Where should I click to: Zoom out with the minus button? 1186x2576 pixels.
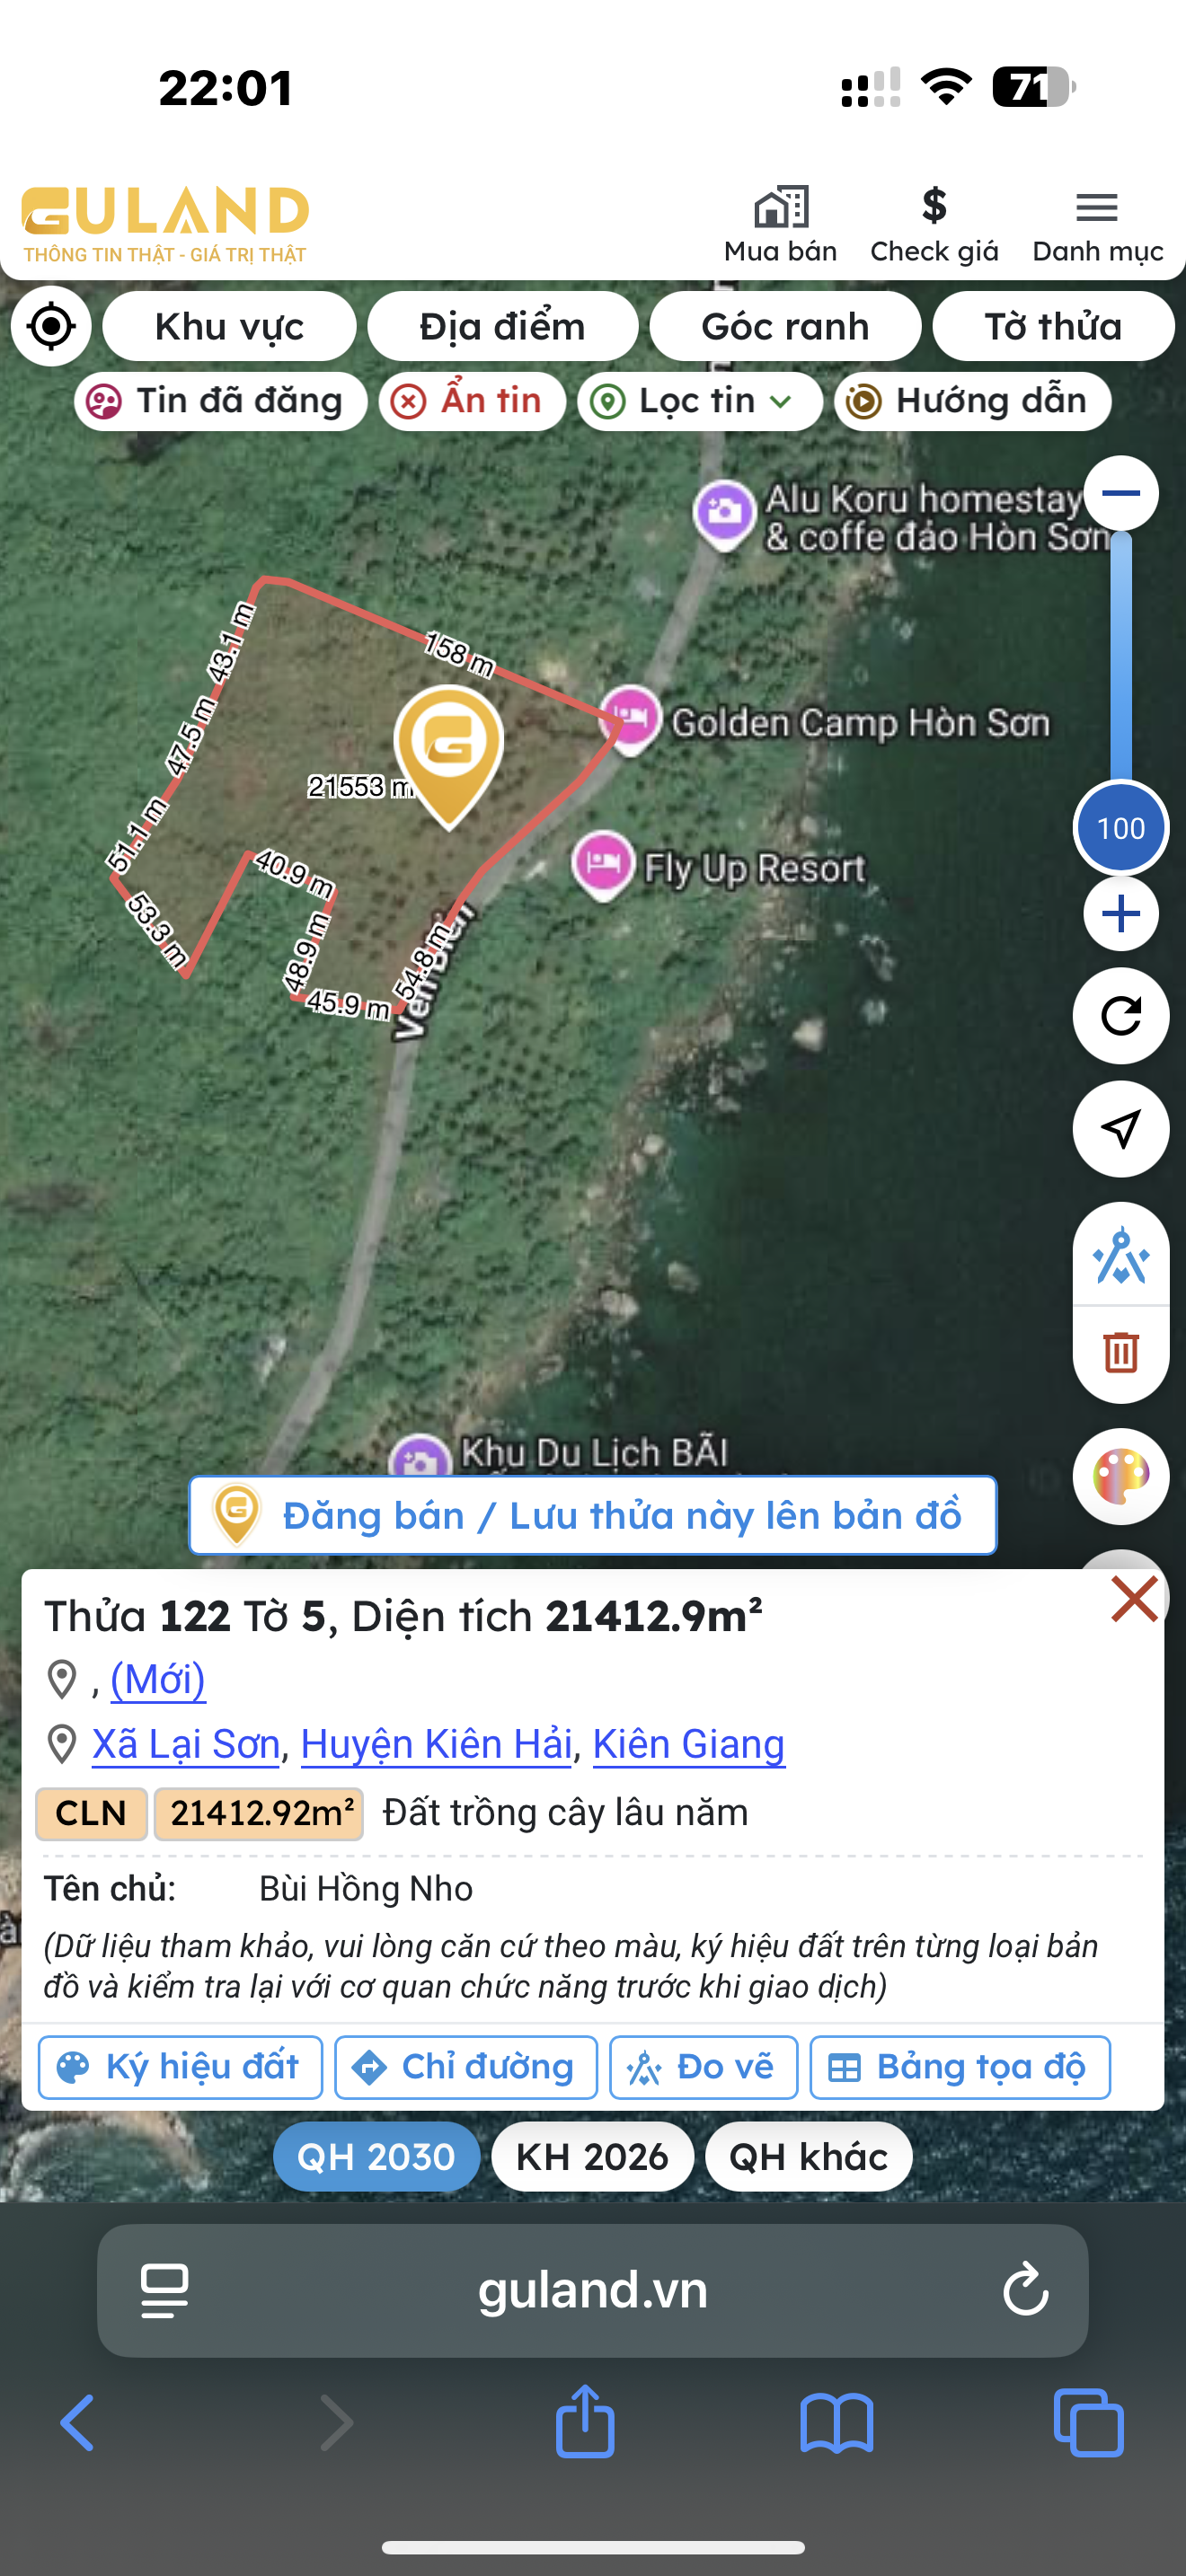pos(1121,493)
